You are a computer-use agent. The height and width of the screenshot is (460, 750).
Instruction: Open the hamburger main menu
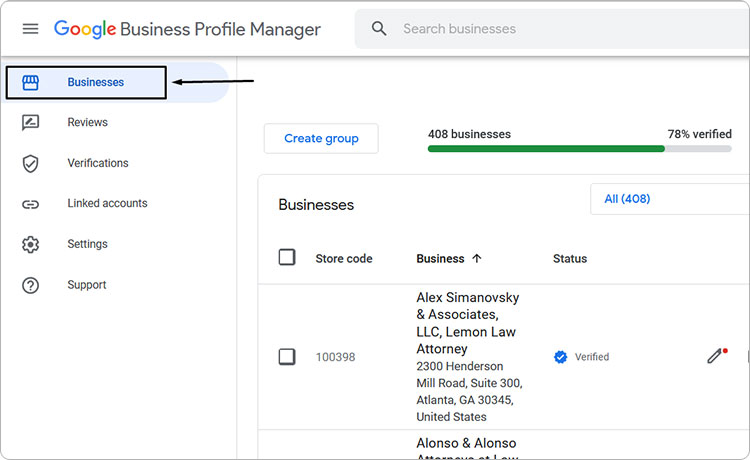[x=30, y=29]
